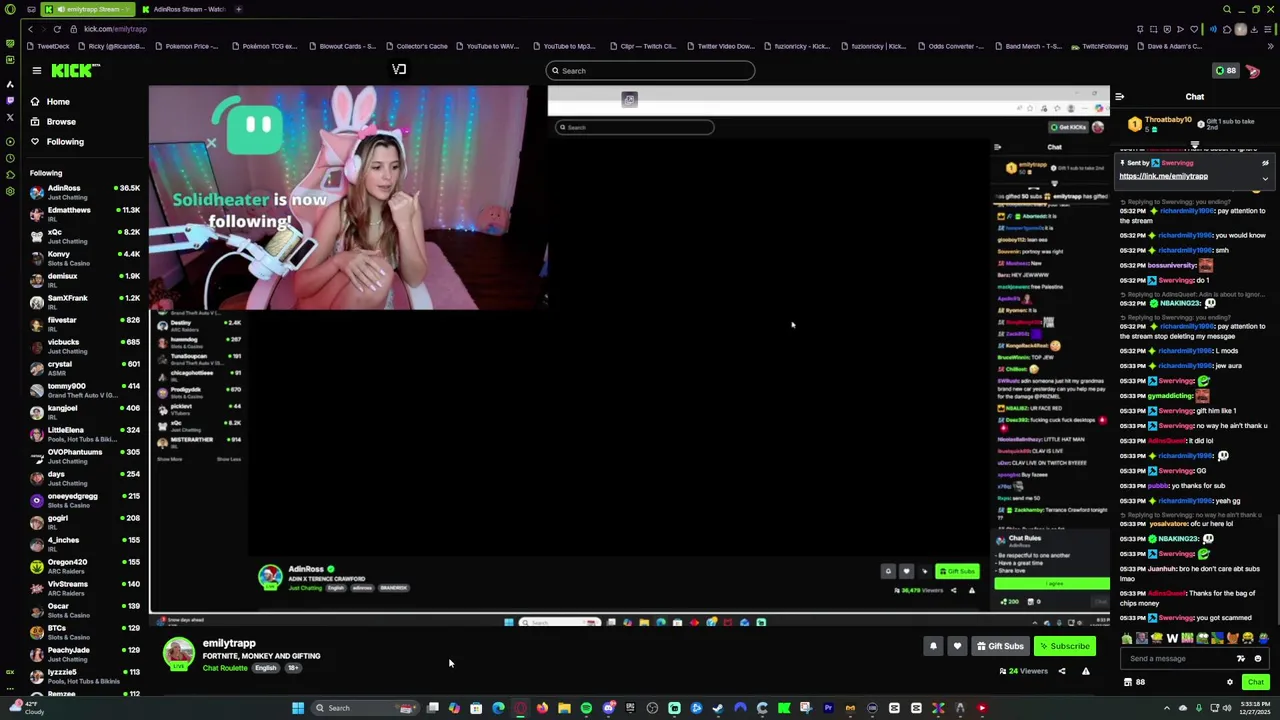Open the Kick sidebar hamburger menu
The image size is (1280, 720).
point(37,70)
